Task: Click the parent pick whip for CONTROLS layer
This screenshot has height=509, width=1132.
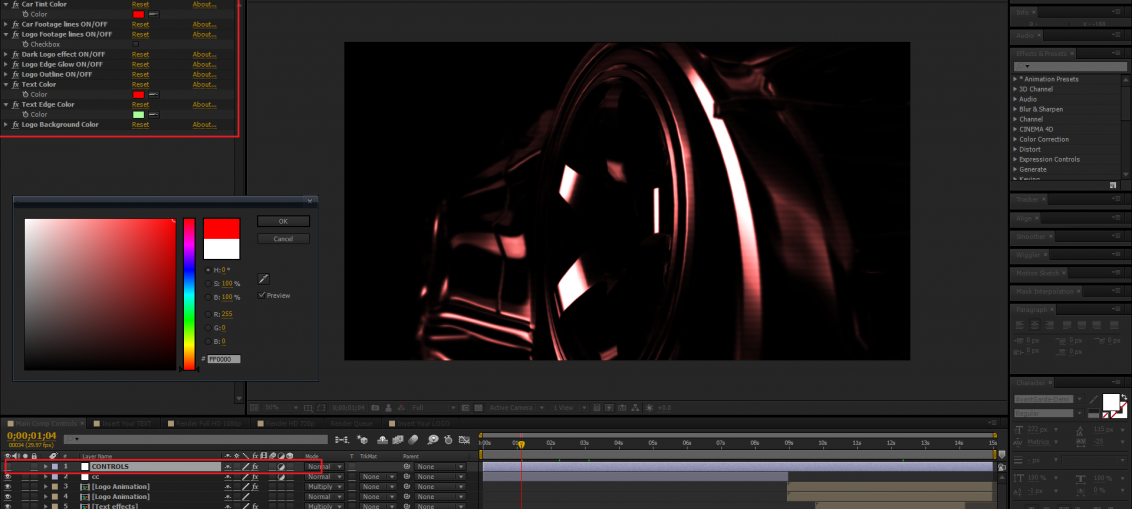Action: [407, 467]
